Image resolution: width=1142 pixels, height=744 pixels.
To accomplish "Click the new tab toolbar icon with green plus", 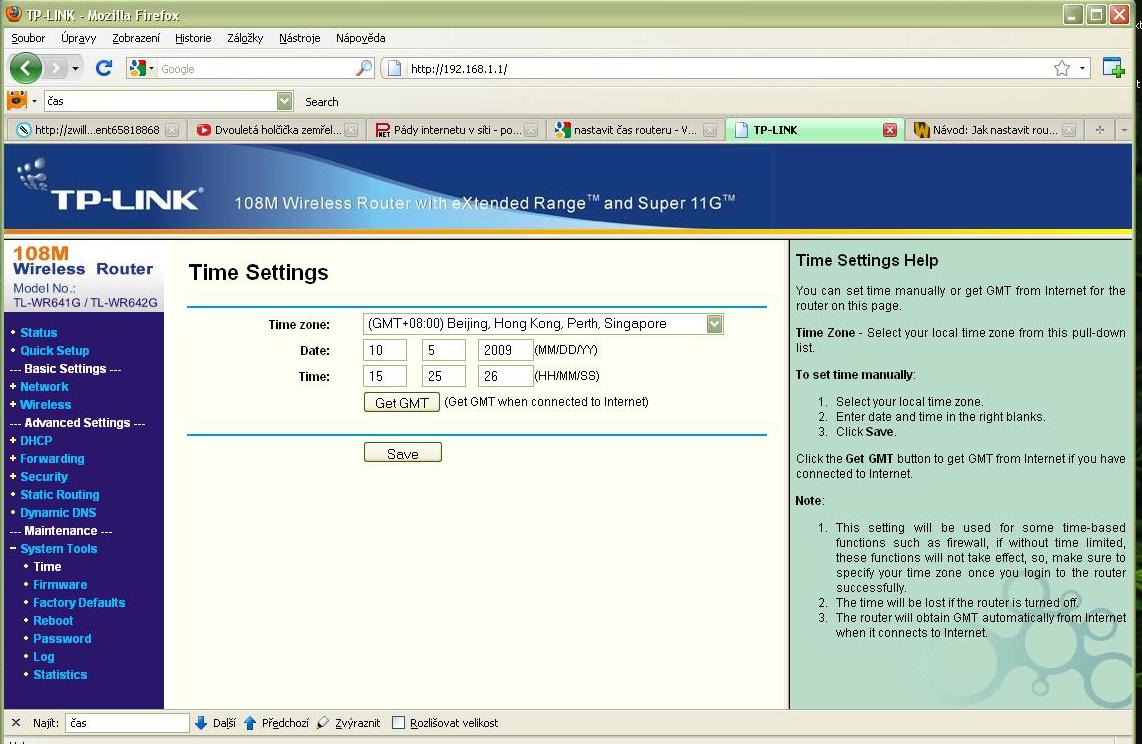I will [1114, 68].
